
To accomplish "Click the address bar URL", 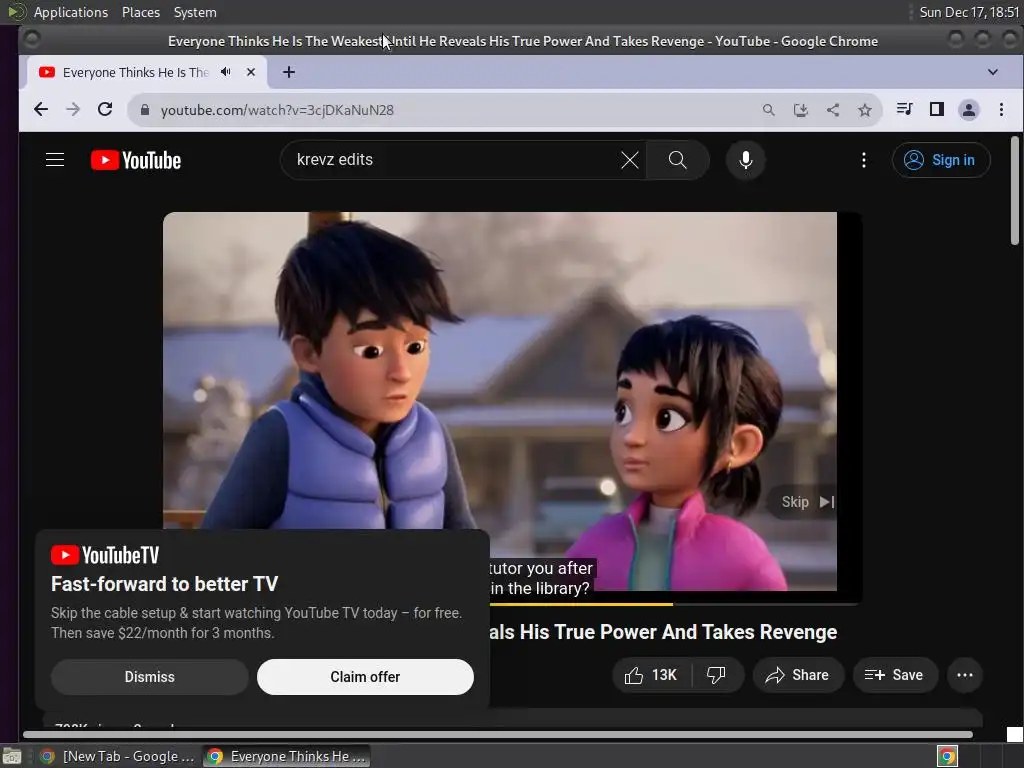I will 277,110.
